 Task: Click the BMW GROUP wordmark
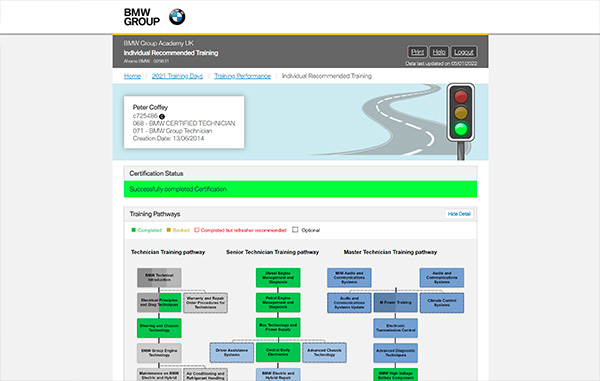coord(142,17)
